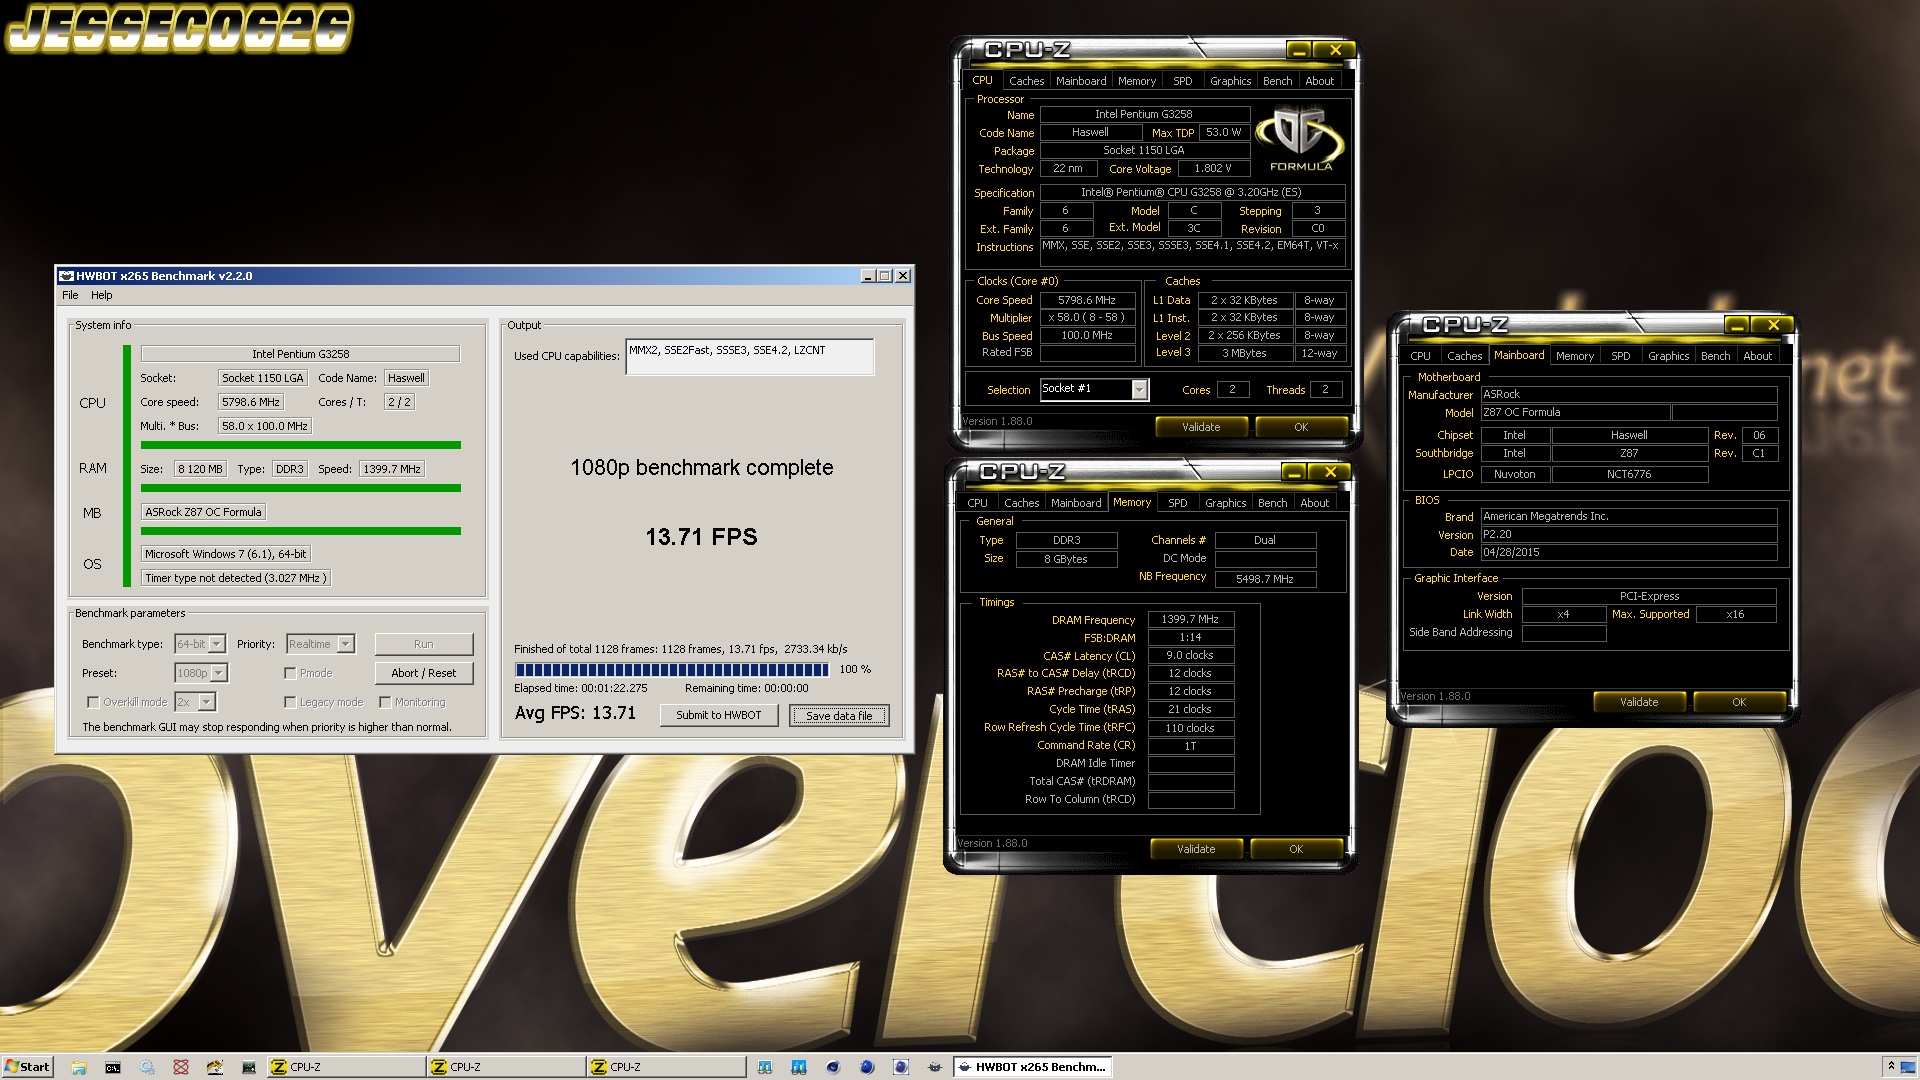Open the gear settings icon in taskbar
1920x1080 pixels.
pyautogui.click(x=147, y=1067)
